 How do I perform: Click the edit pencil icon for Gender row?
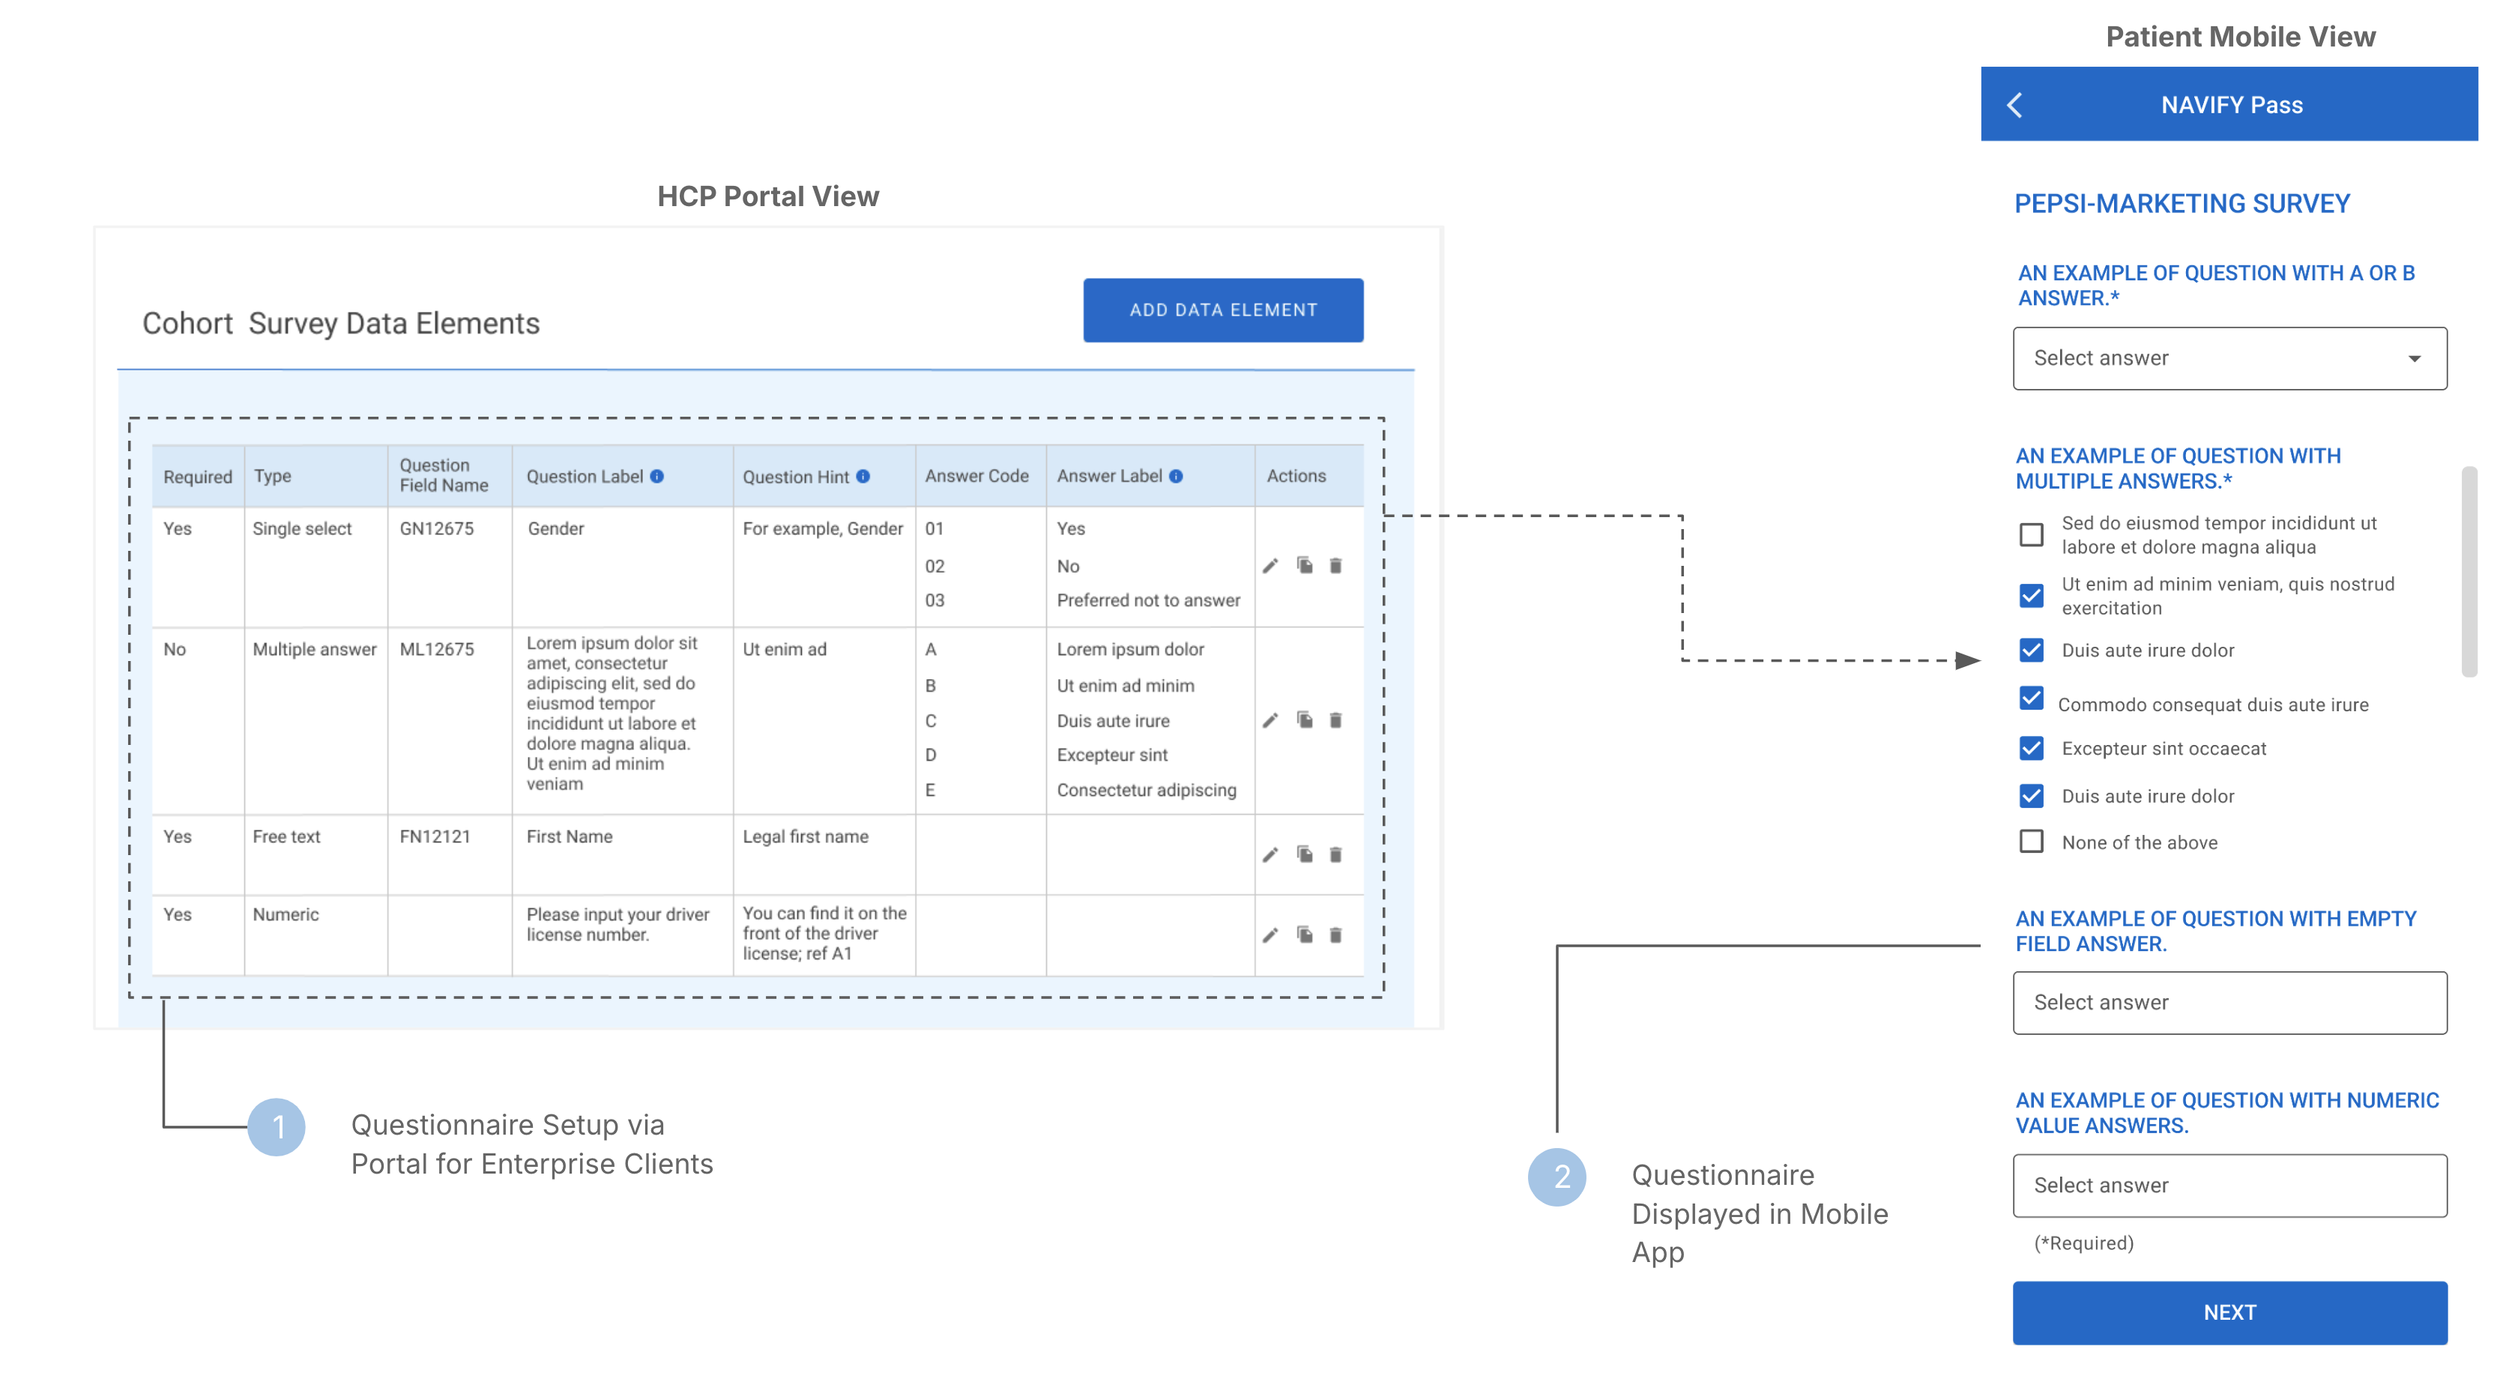point(1270,566)
